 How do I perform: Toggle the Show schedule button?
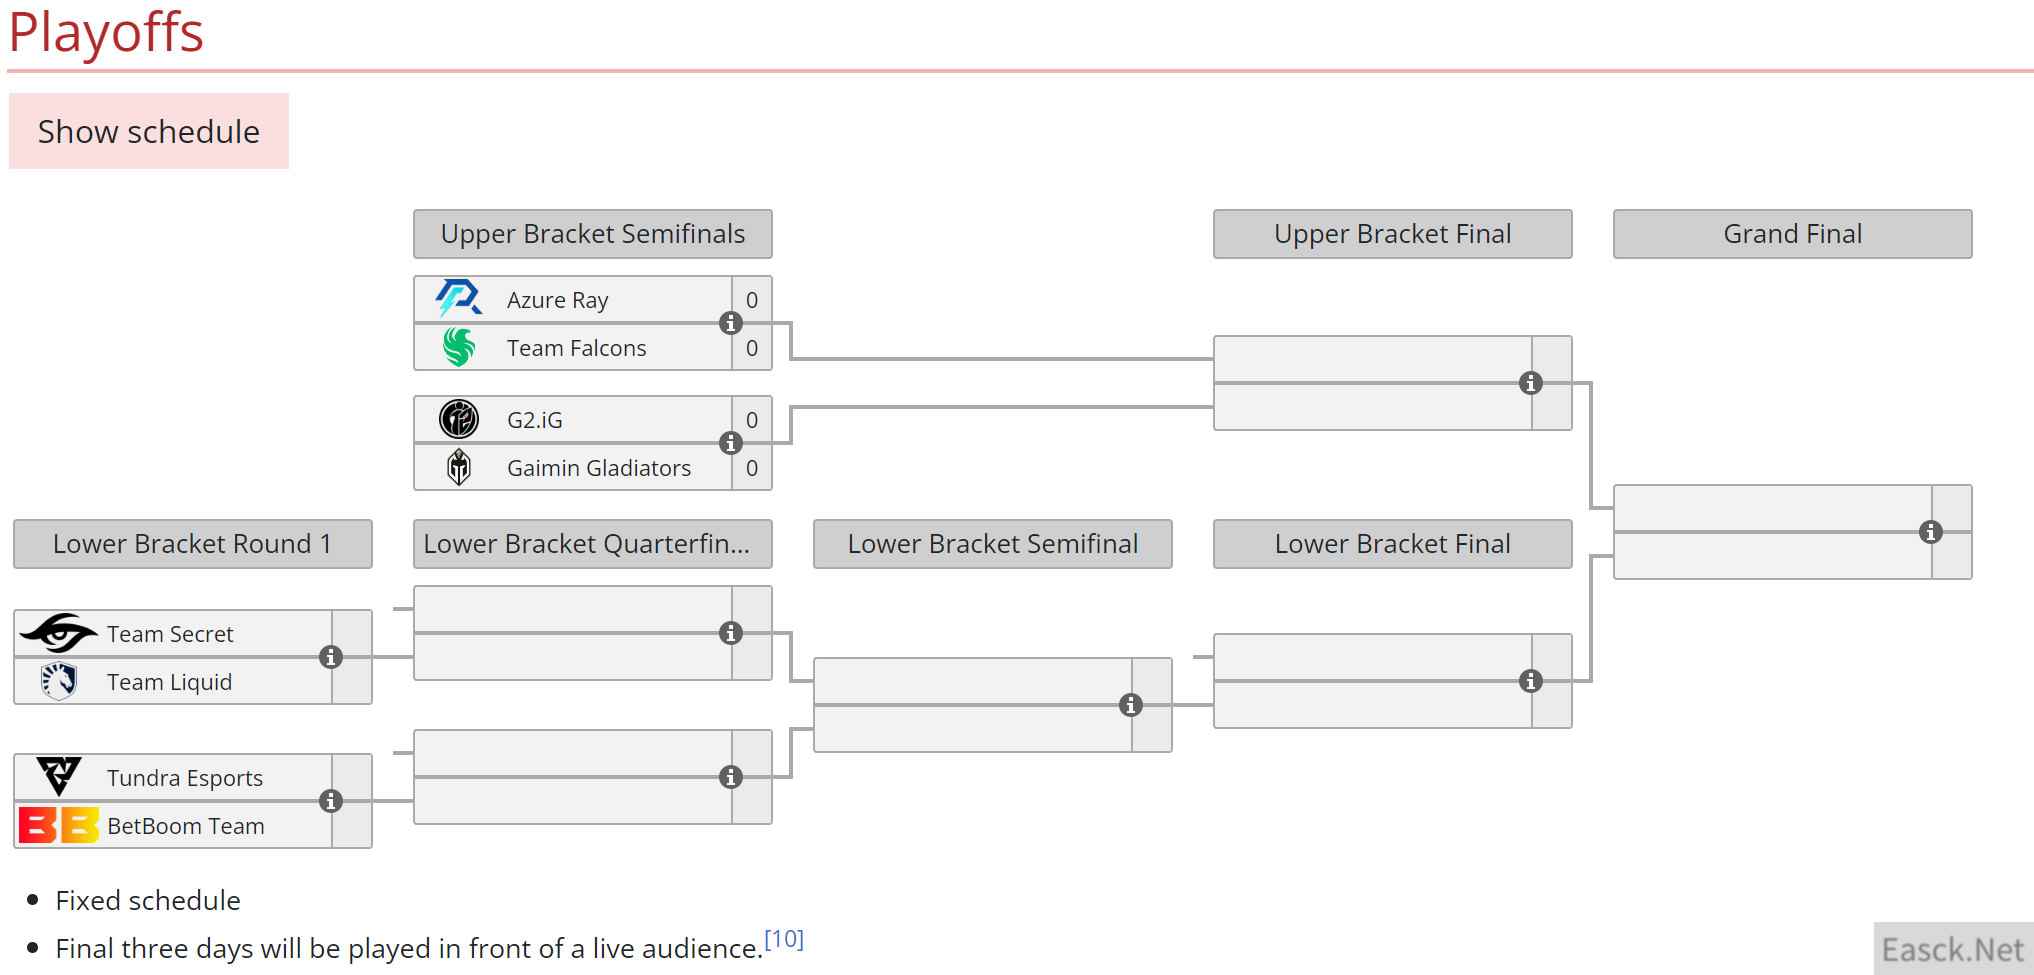pyautogui.click(x=149, y=131)
